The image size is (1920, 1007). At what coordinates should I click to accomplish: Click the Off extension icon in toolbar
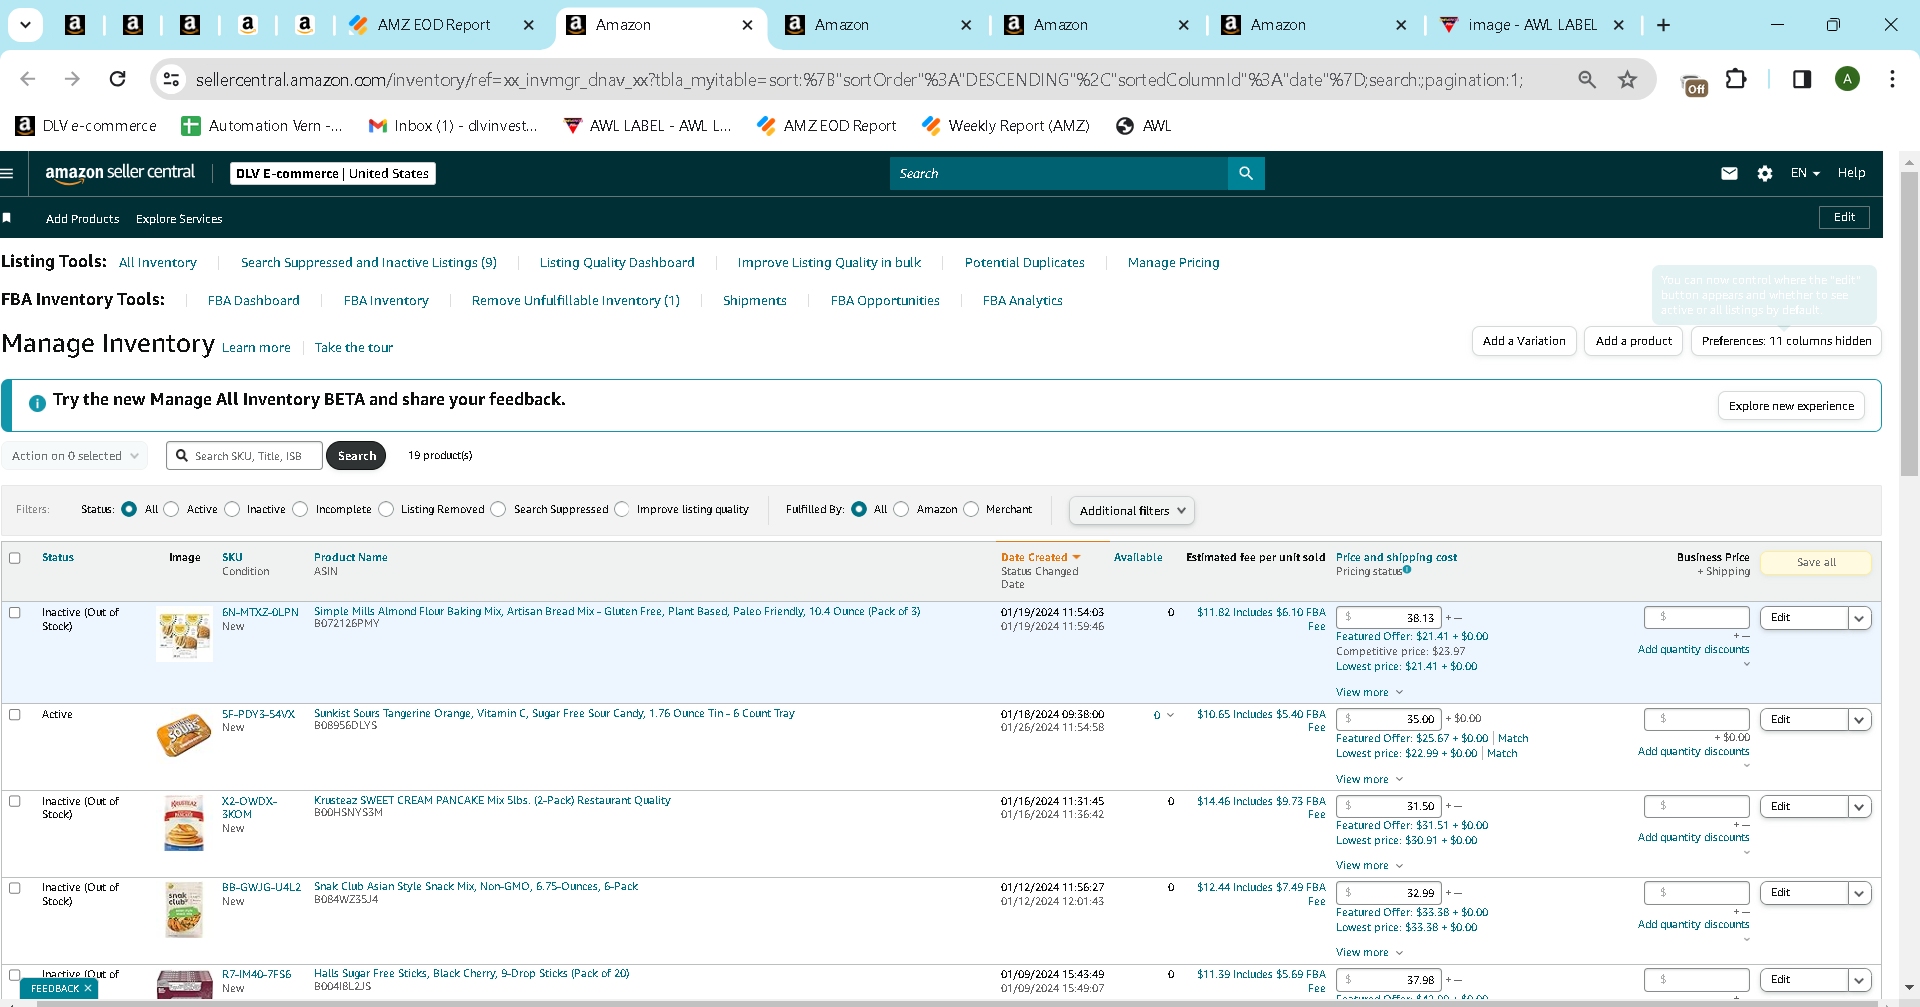click(x=1695, y=85)
